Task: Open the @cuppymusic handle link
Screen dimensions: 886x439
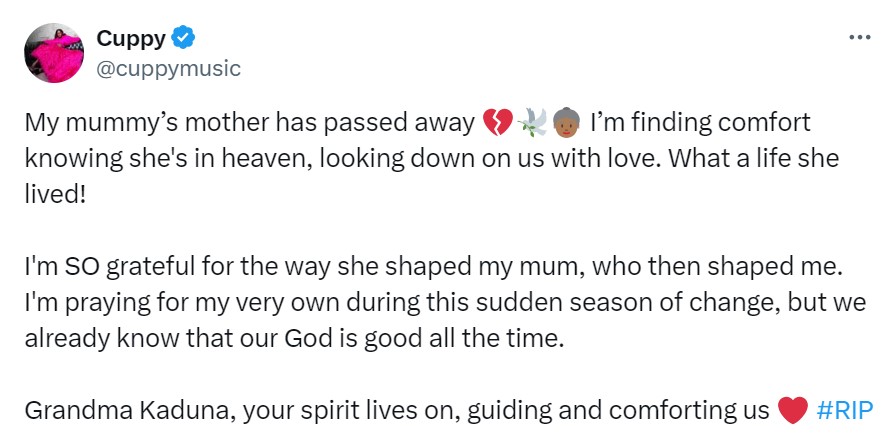Action: pyautogui.click(x=168, y=67)
